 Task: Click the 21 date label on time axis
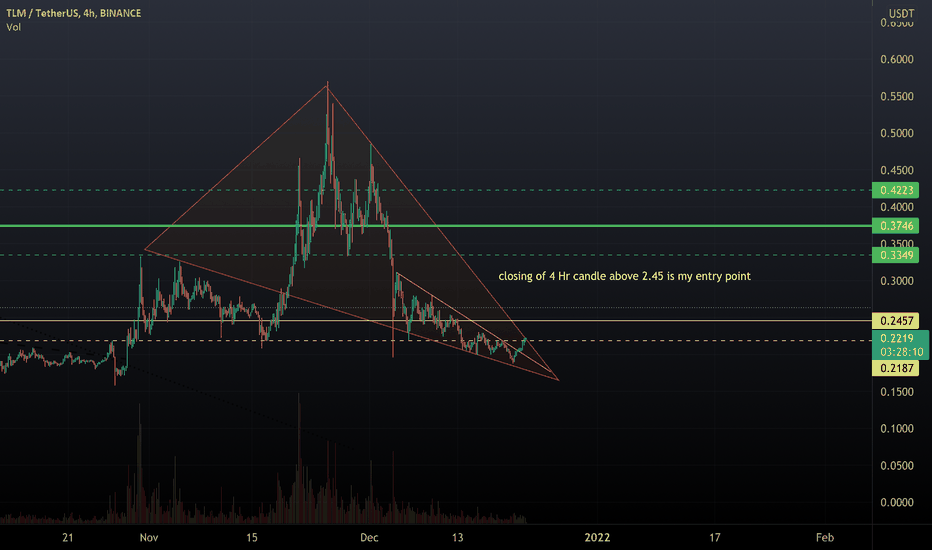68,538
